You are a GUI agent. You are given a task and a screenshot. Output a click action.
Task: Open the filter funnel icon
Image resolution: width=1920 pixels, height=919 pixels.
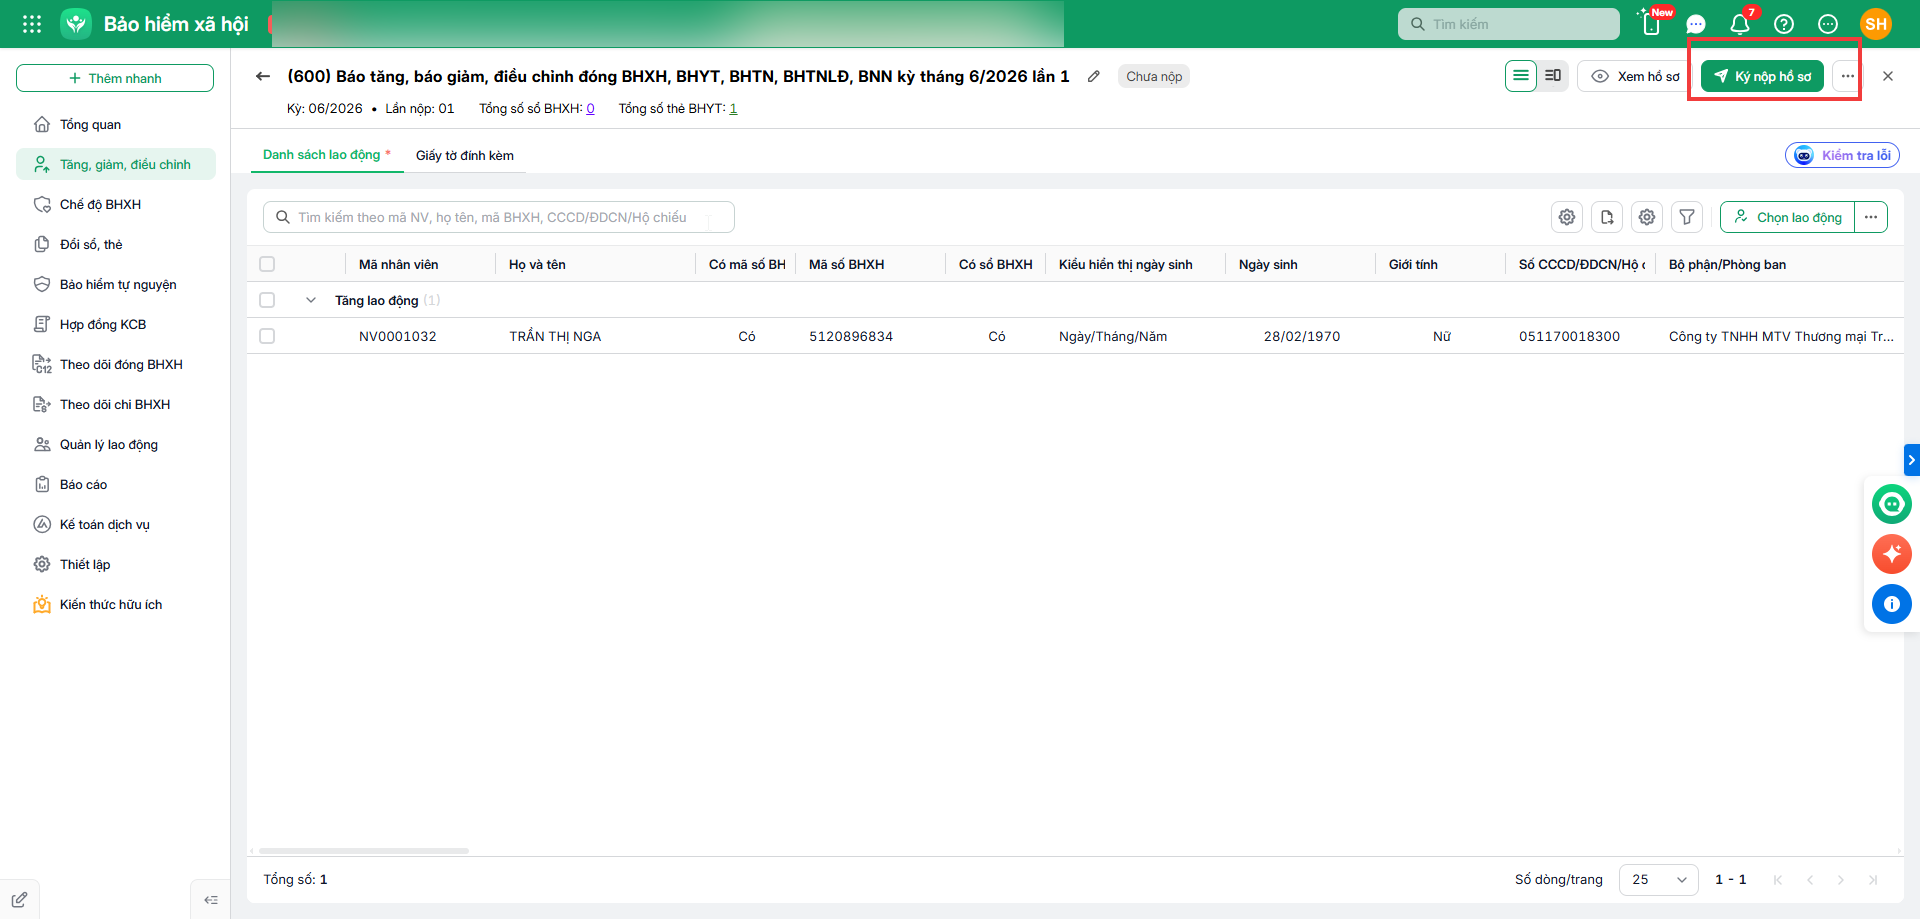click(1687, 217)
